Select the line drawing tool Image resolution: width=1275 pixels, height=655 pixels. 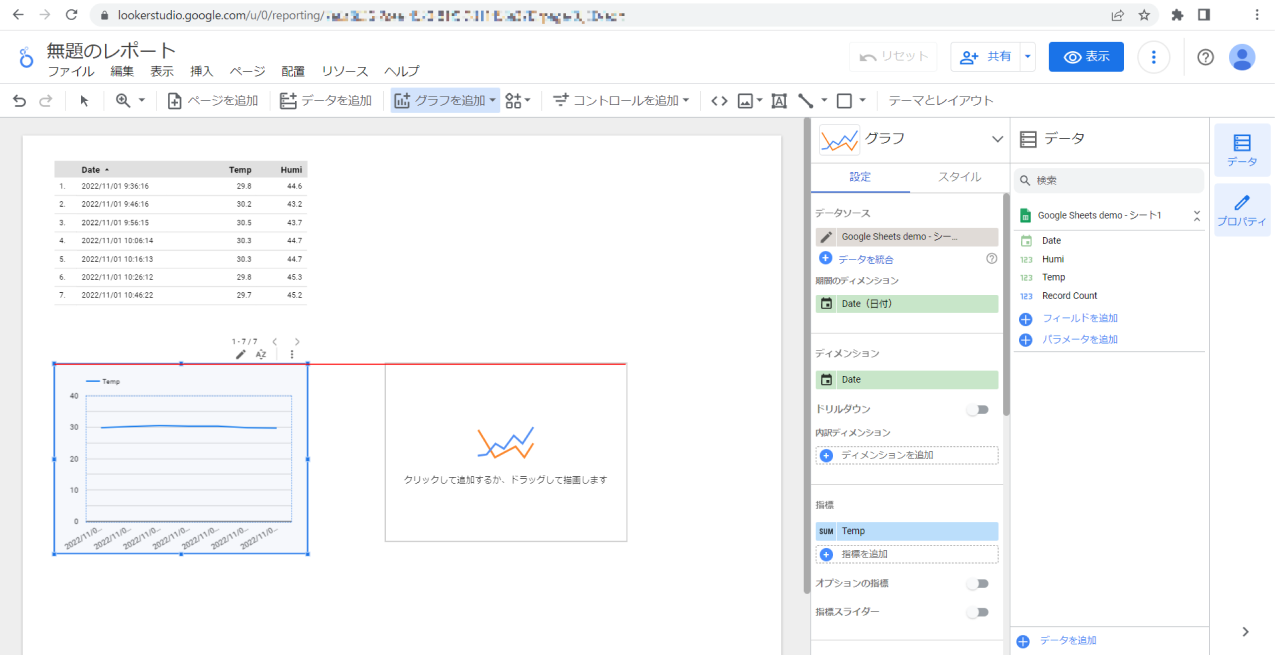coord(804,100)
